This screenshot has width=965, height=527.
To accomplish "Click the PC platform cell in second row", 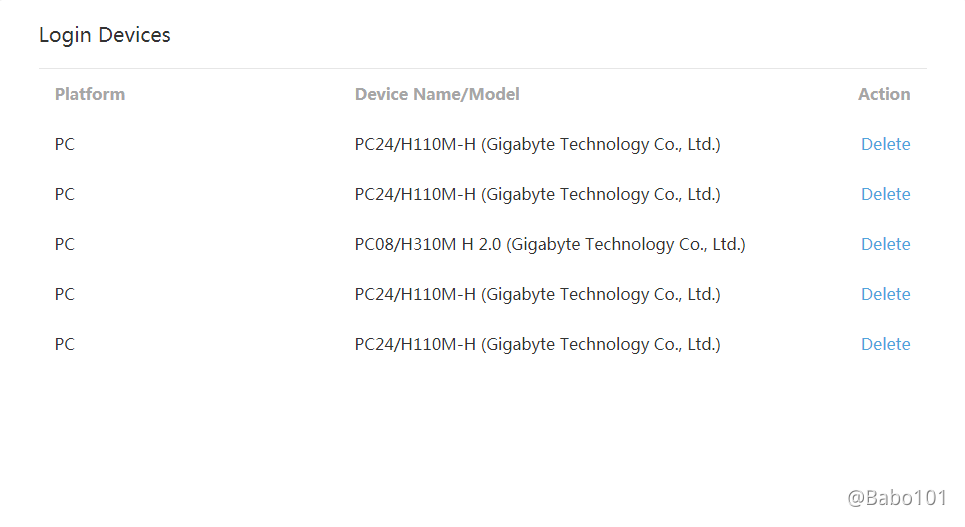I will point(65,194).
